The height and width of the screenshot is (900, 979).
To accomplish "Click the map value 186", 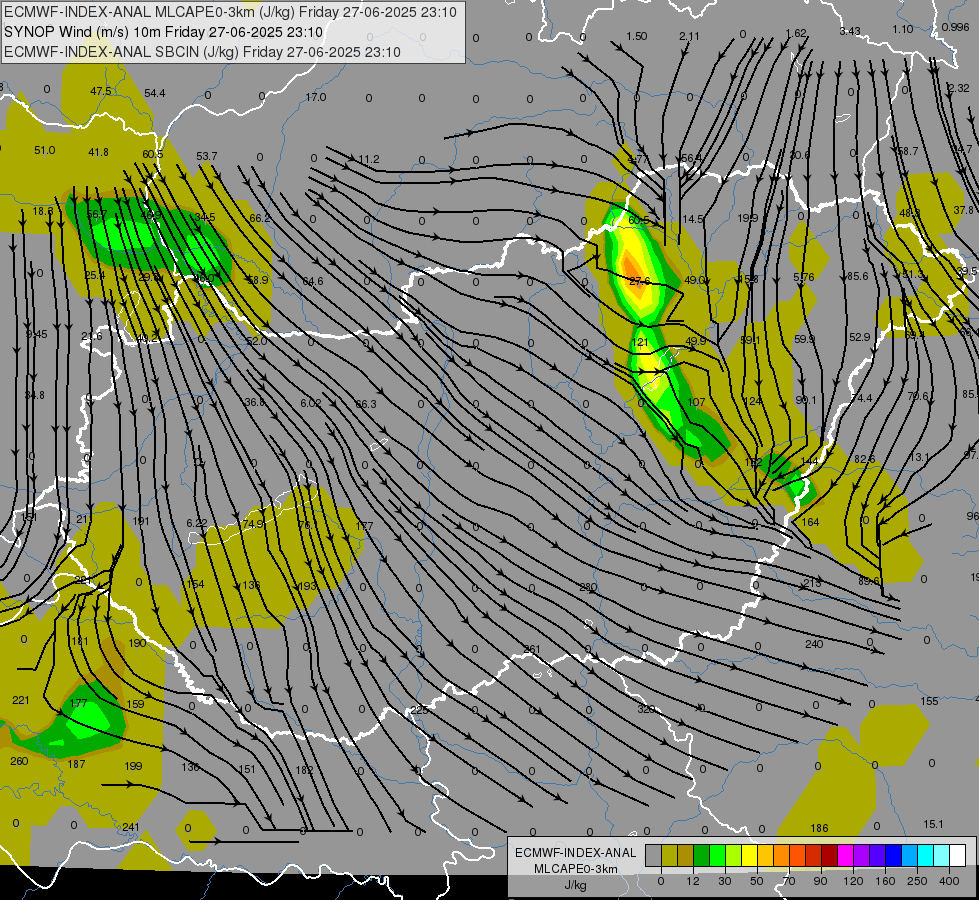I will (x=819, y=828).
